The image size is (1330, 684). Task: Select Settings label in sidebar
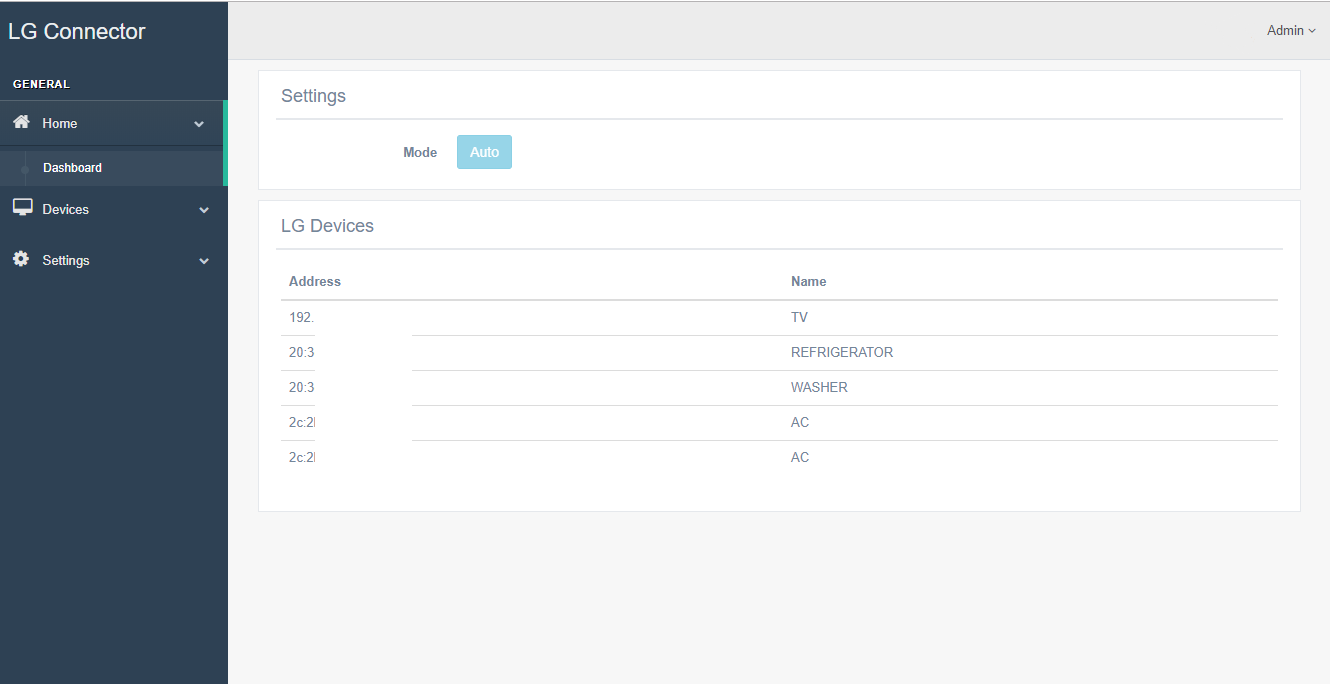[x=66, y=261]
